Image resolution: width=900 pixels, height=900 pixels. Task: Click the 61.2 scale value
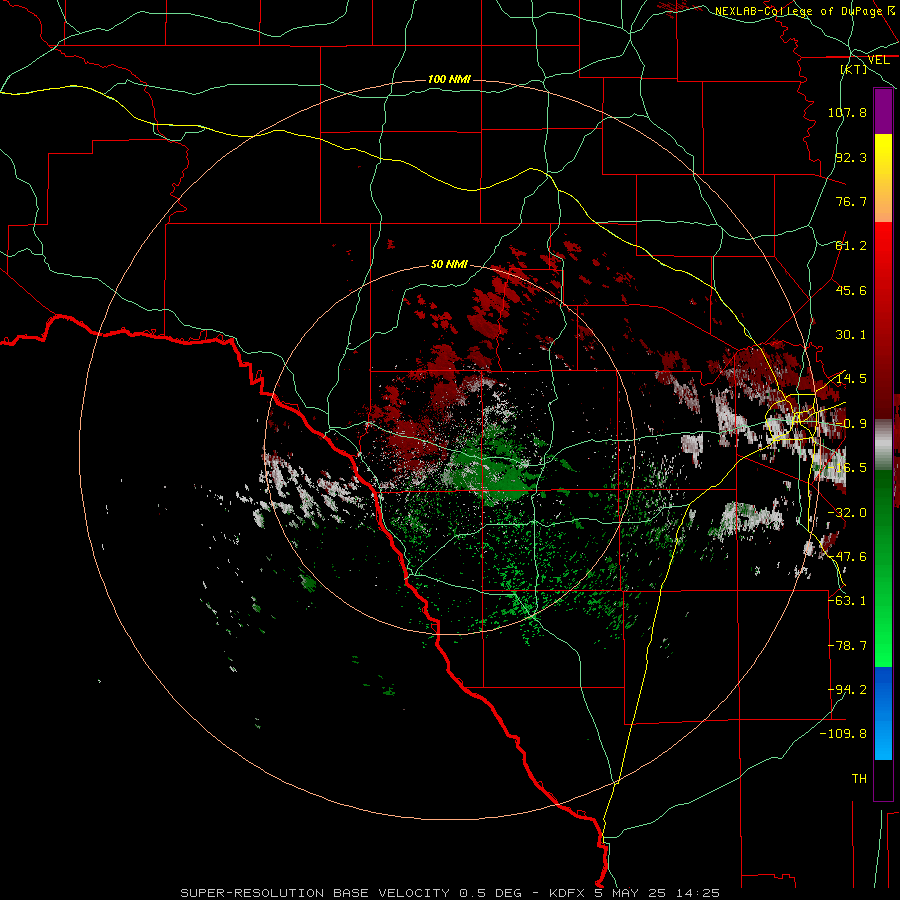[851, 246]
